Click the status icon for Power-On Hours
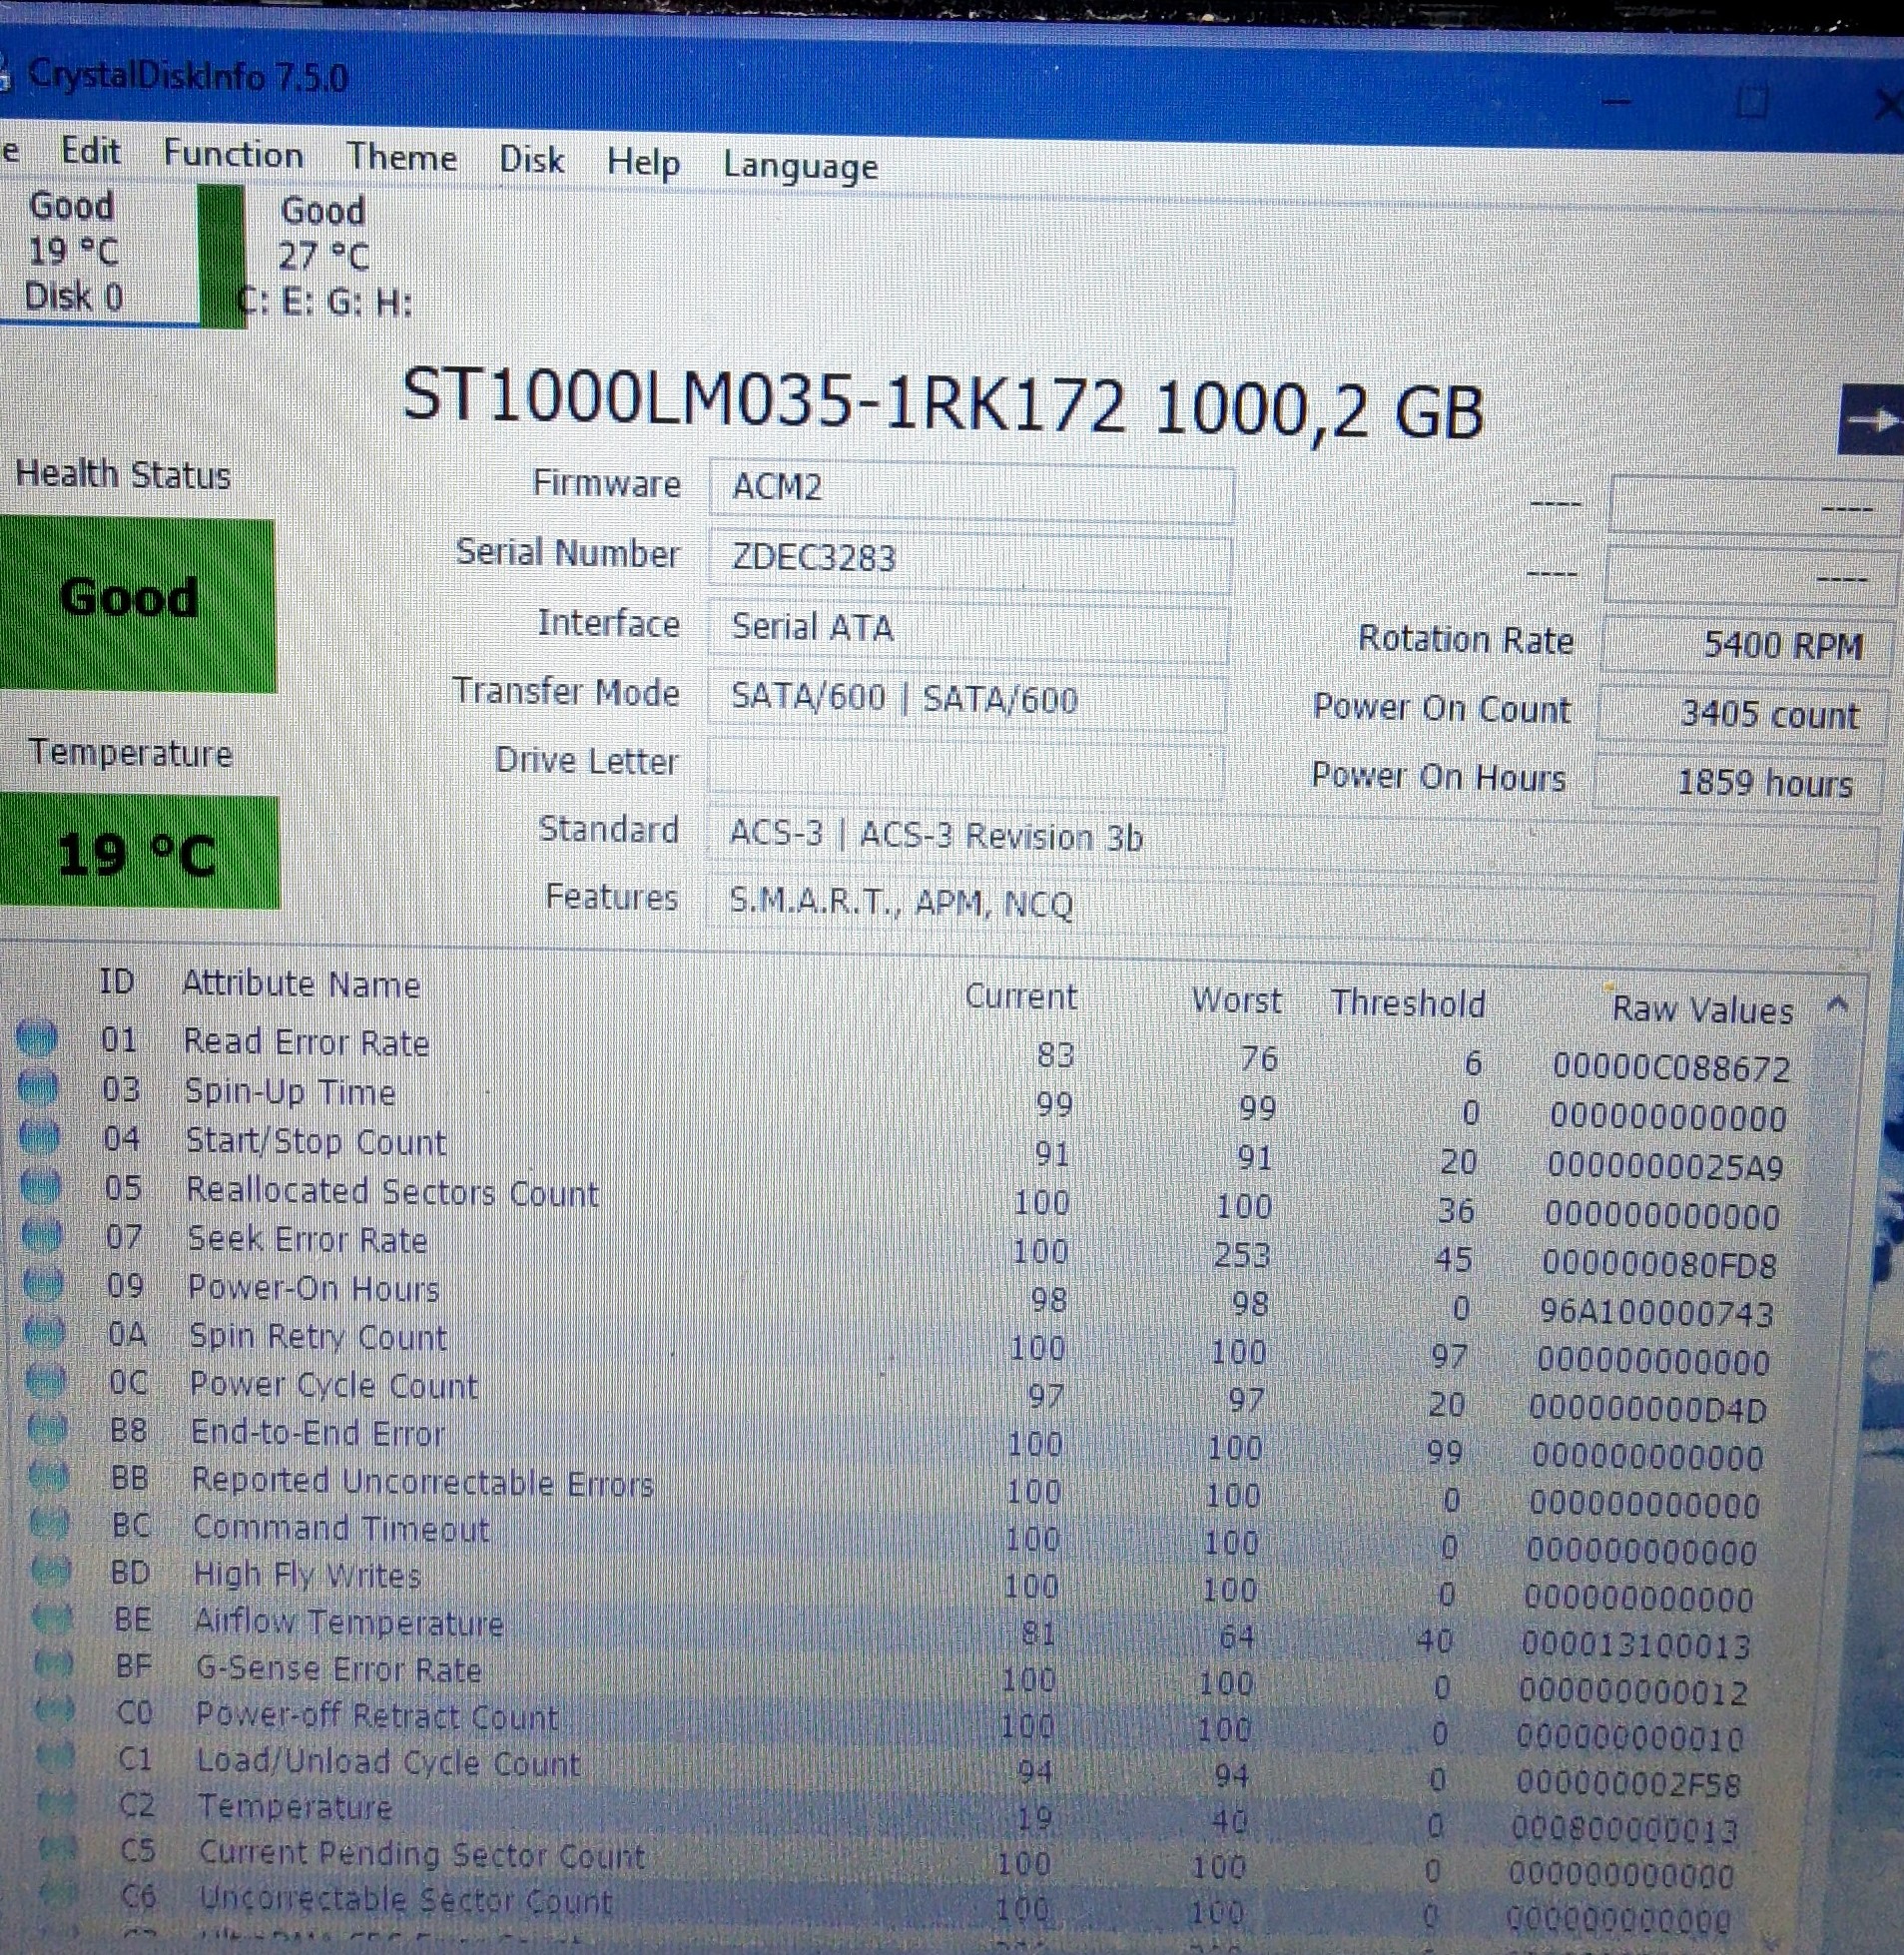This screenshot has width=1904, height=1955. click(44, 1285)
